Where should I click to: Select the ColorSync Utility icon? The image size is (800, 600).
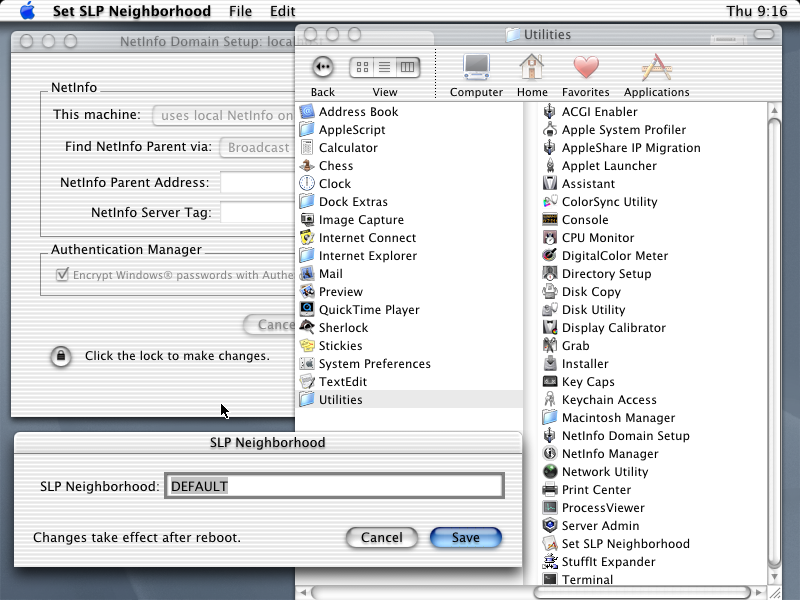coord(549,201)
